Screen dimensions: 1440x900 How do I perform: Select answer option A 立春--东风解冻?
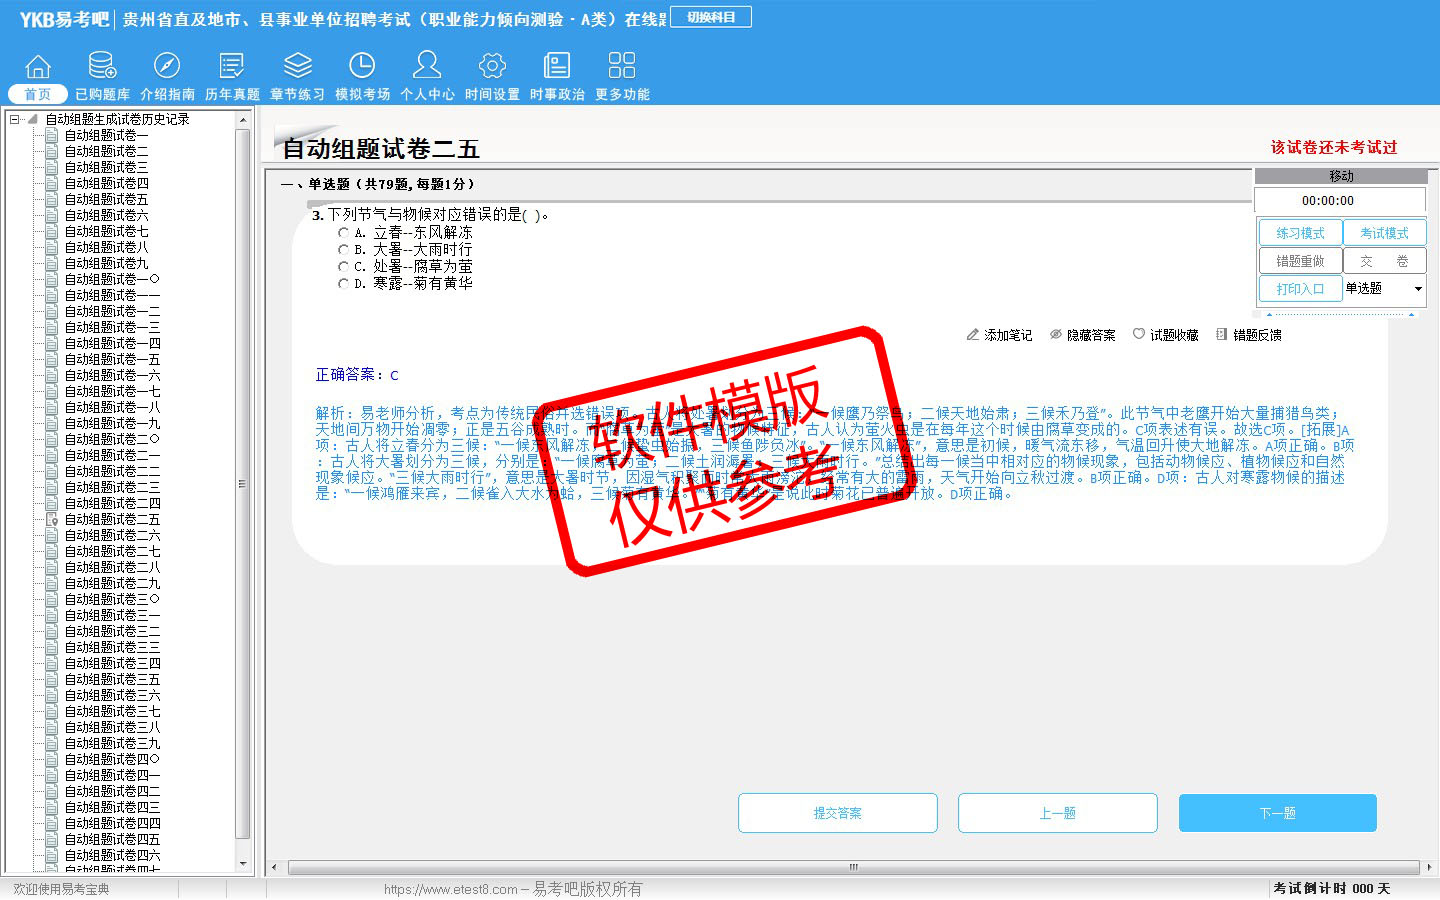(344, 233)
